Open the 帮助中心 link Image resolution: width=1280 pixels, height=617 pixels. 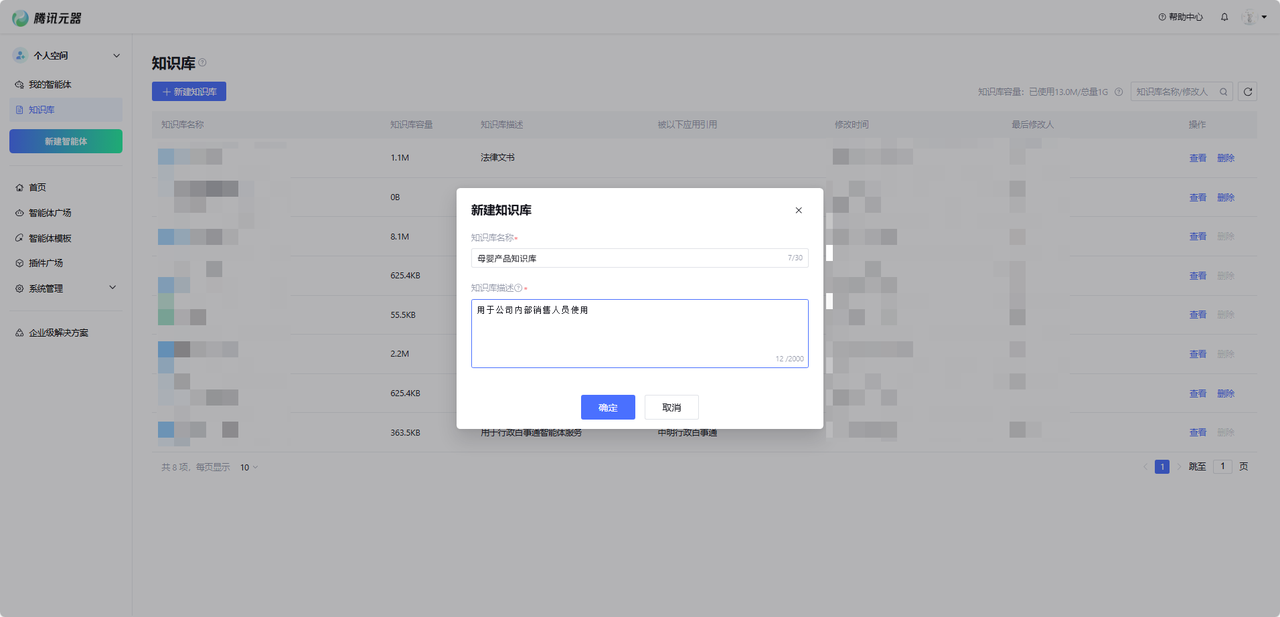1180,17
